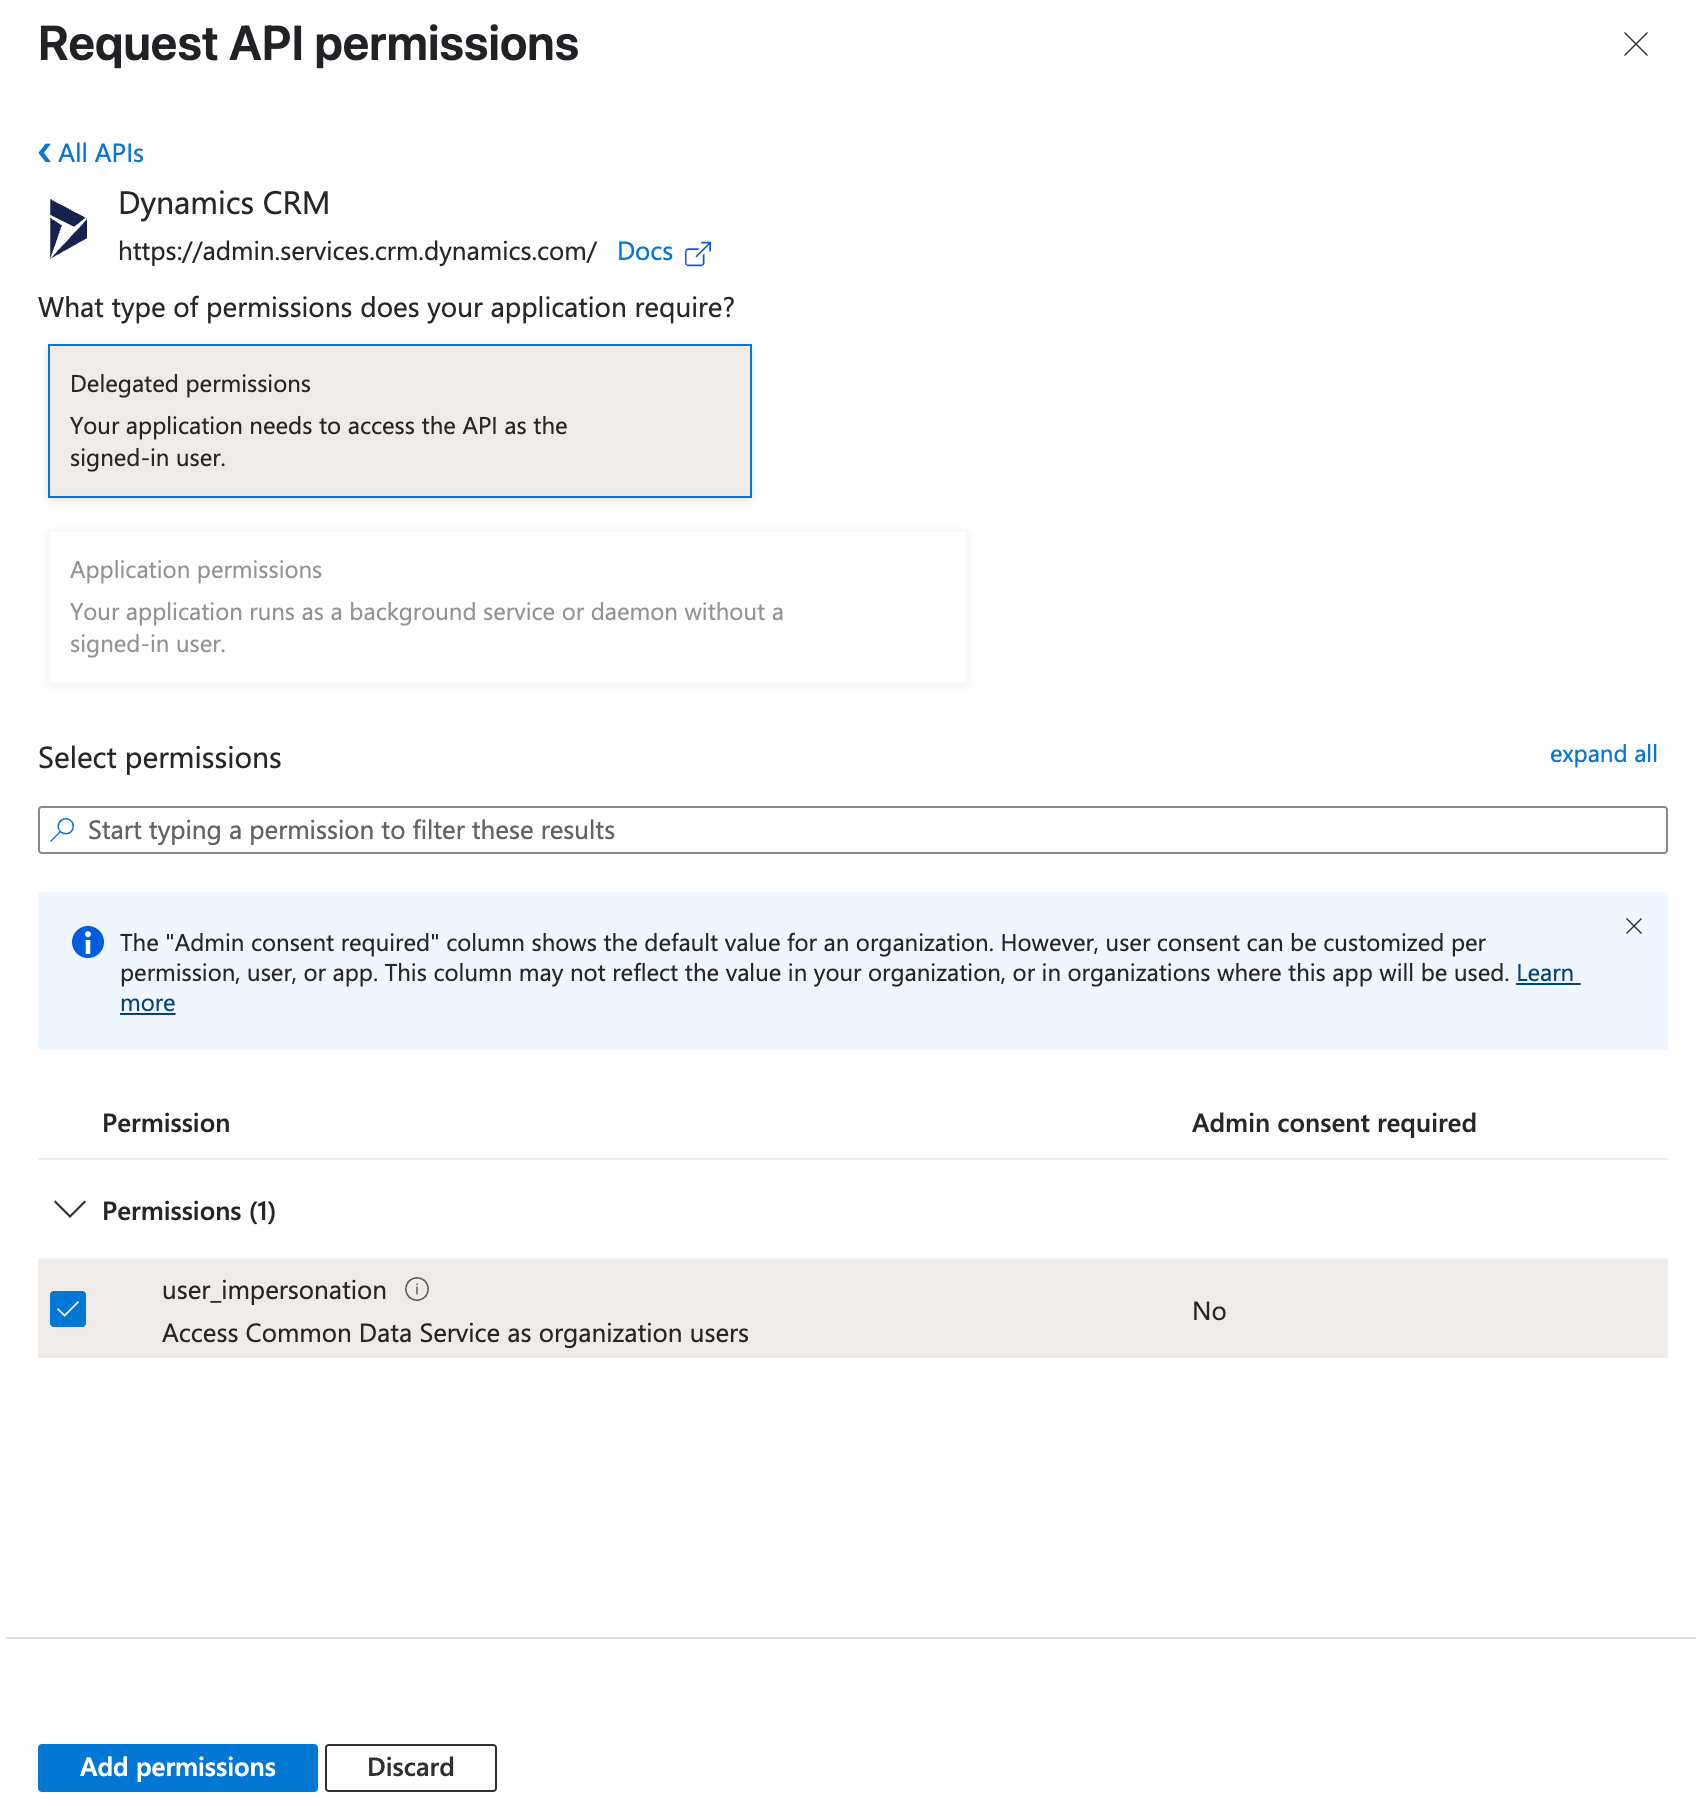Viewport: 1696px width, 1814px height.
Task: Select the Delegated permissions option
Action: click(x=399, y=420)
